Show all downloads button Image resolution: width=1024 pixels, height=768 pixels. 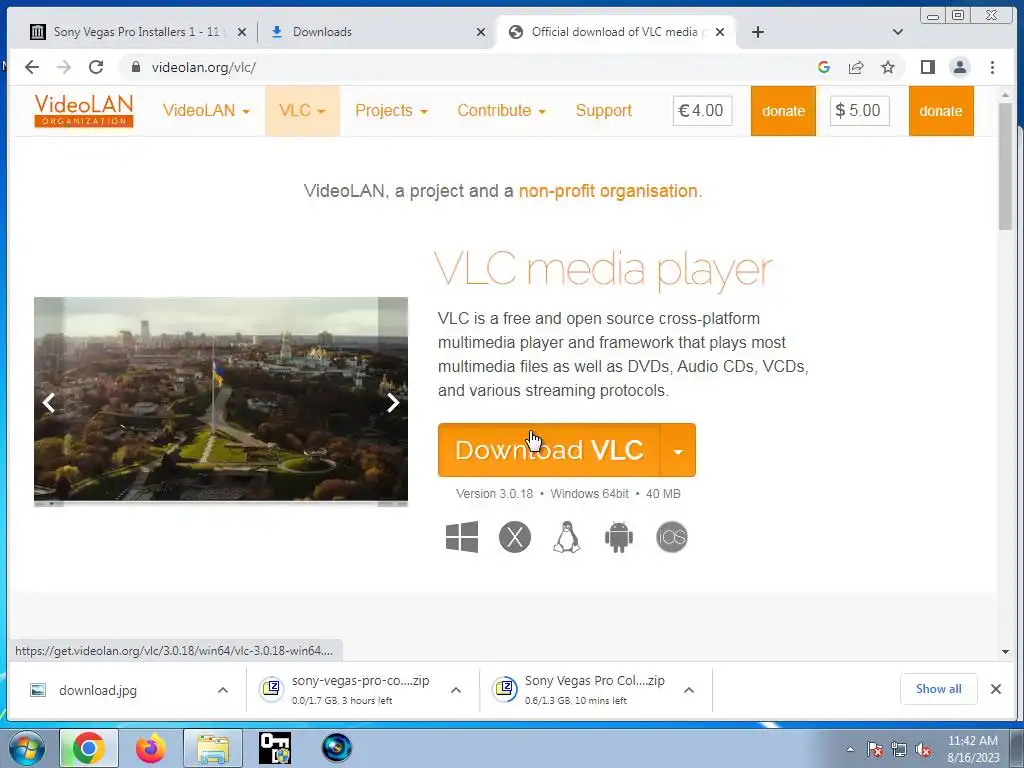click(938, 689)
